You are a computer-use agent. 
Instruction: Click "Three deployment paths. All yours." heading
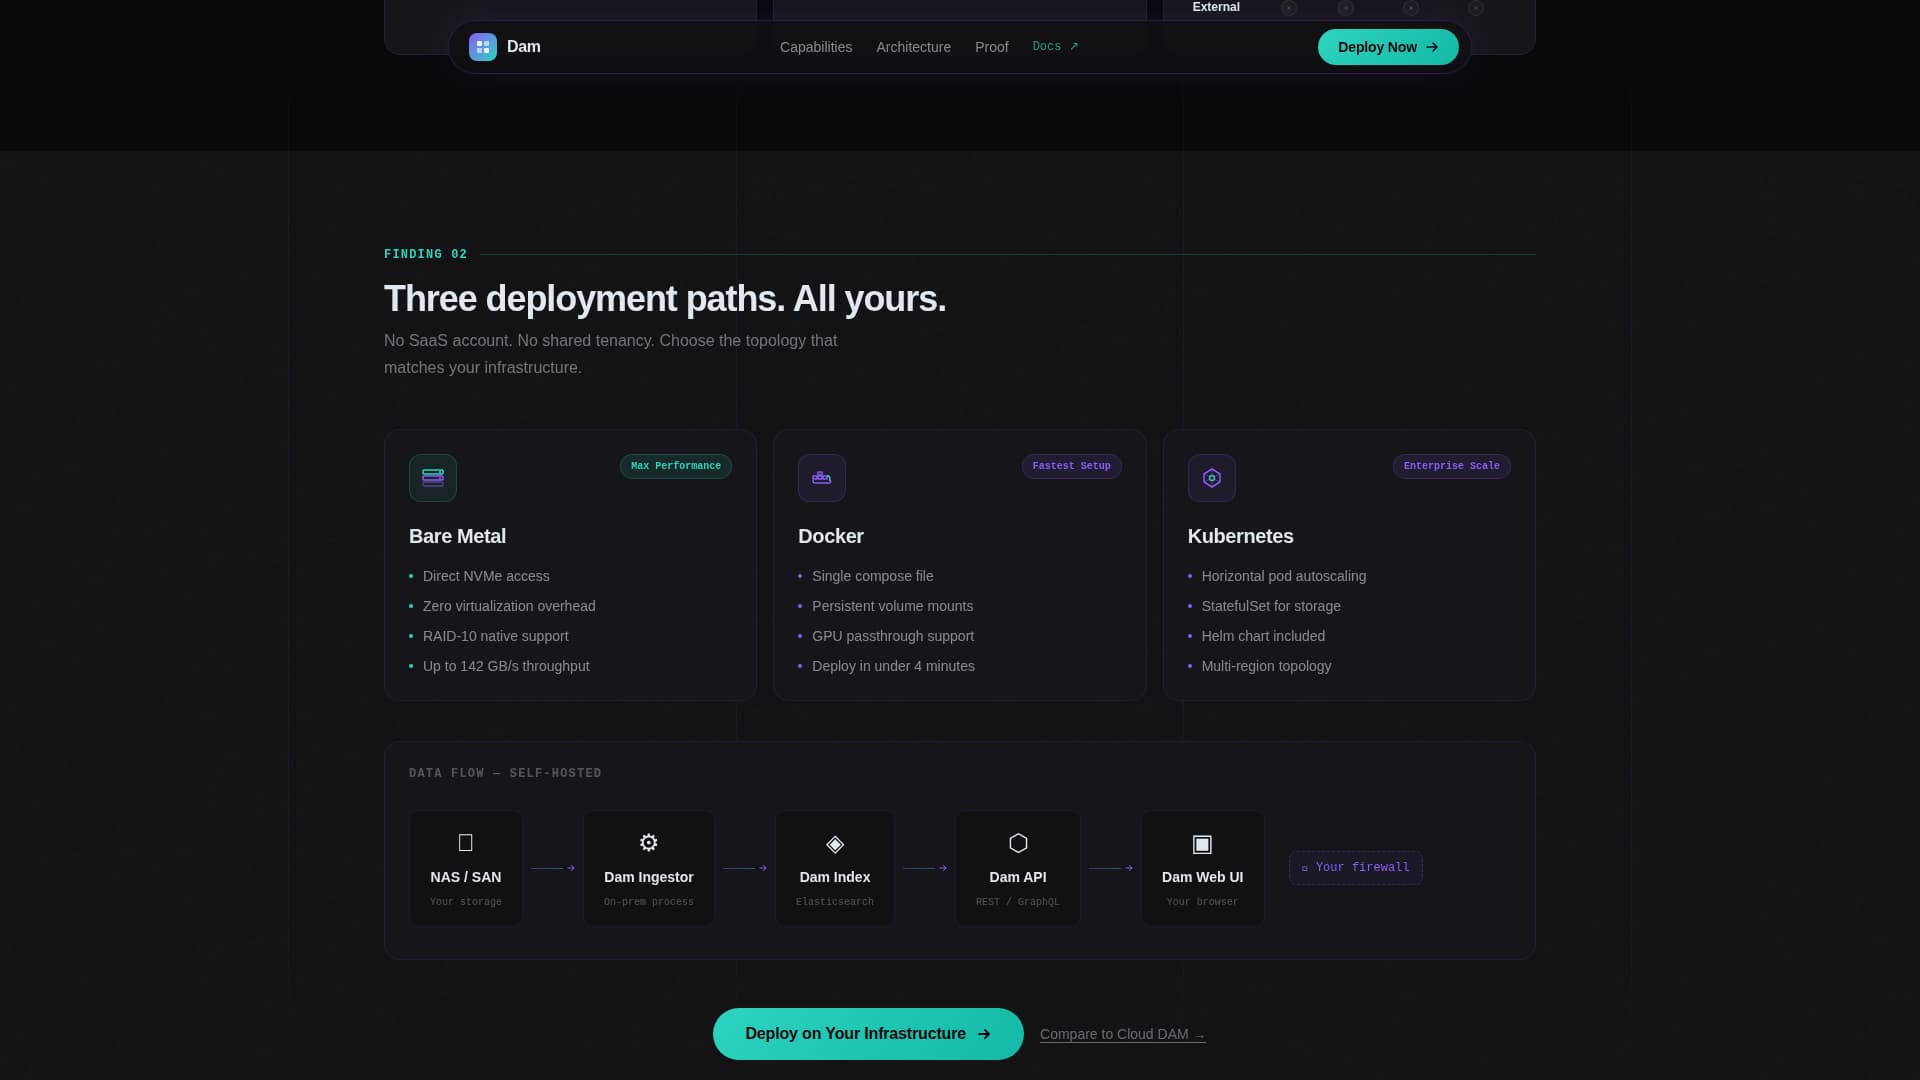665,299
